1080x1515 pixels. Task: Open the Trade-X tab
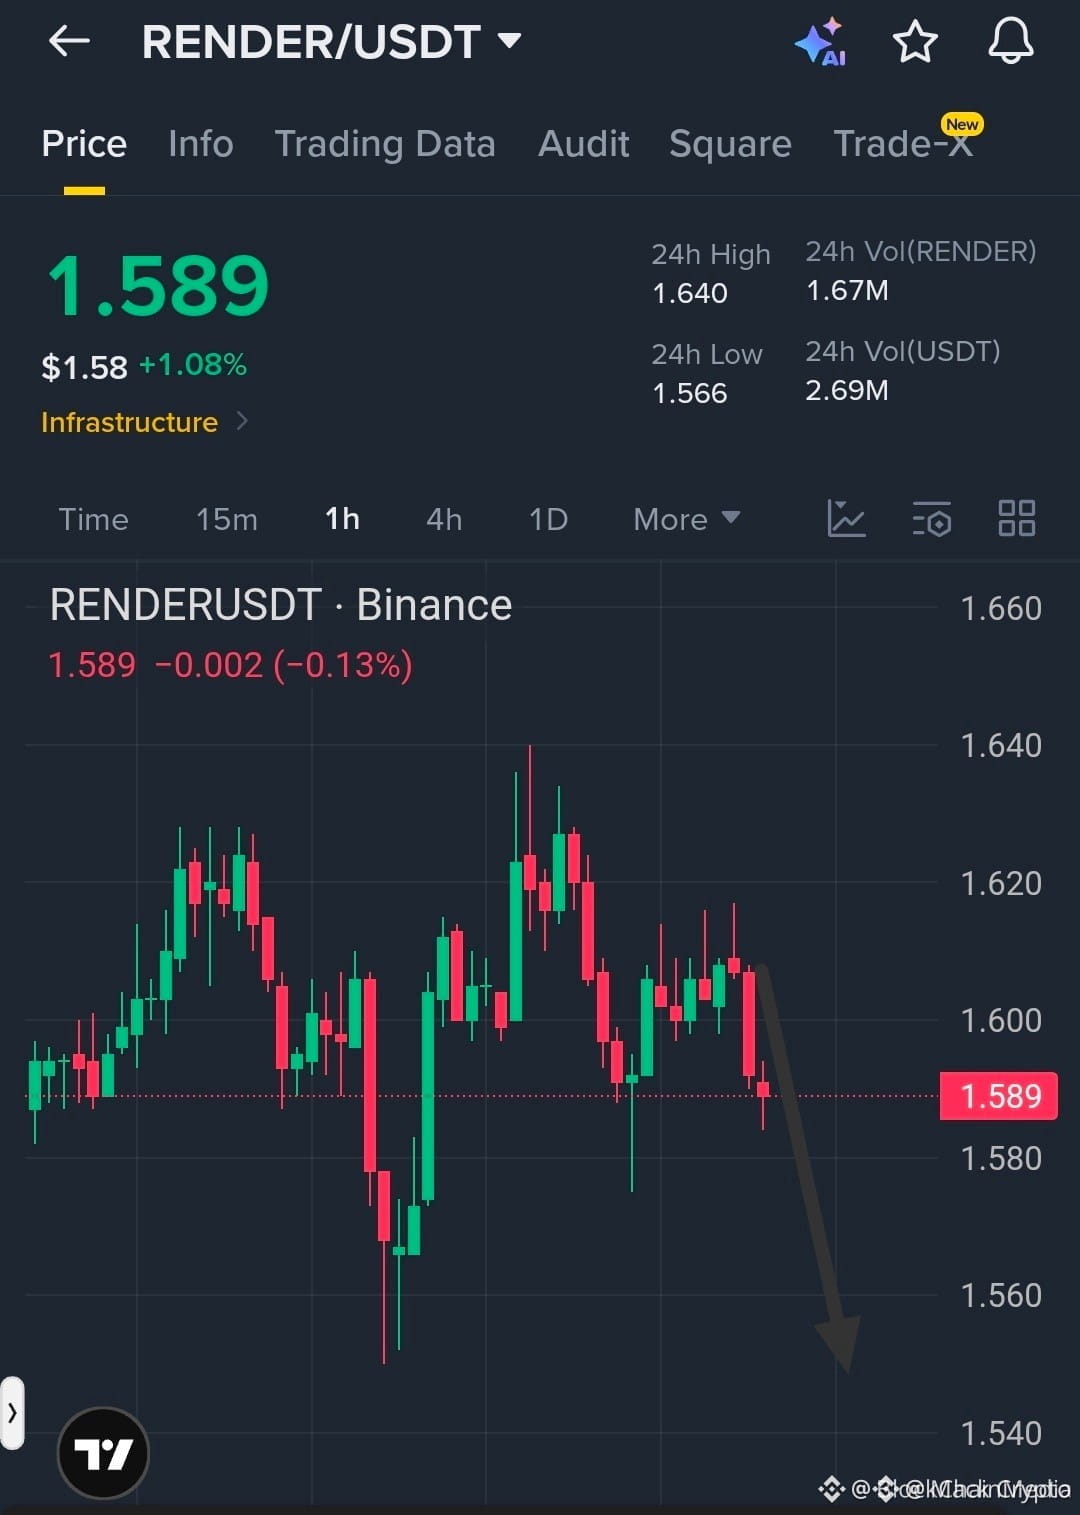point(903,144)
